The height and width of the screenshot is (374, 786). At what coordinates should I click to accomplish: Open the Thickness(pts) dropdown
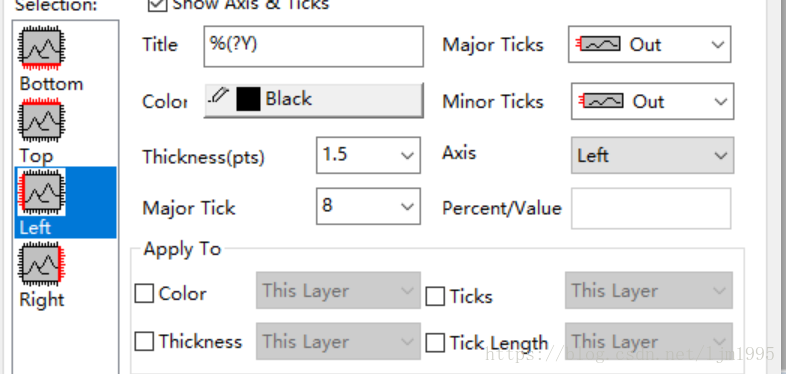pos(368,155)
